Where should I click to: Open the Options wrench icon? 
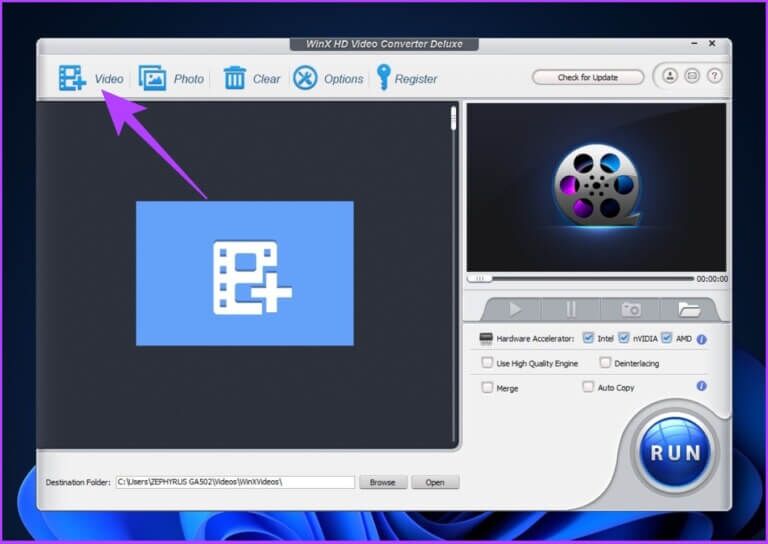tap(305, 78)
